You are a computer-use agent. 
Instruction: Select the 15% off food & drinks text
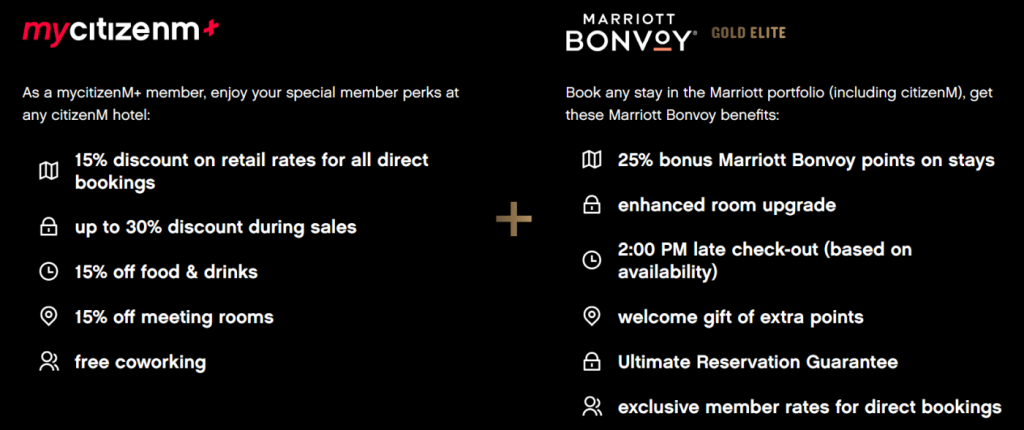[167, 272]
